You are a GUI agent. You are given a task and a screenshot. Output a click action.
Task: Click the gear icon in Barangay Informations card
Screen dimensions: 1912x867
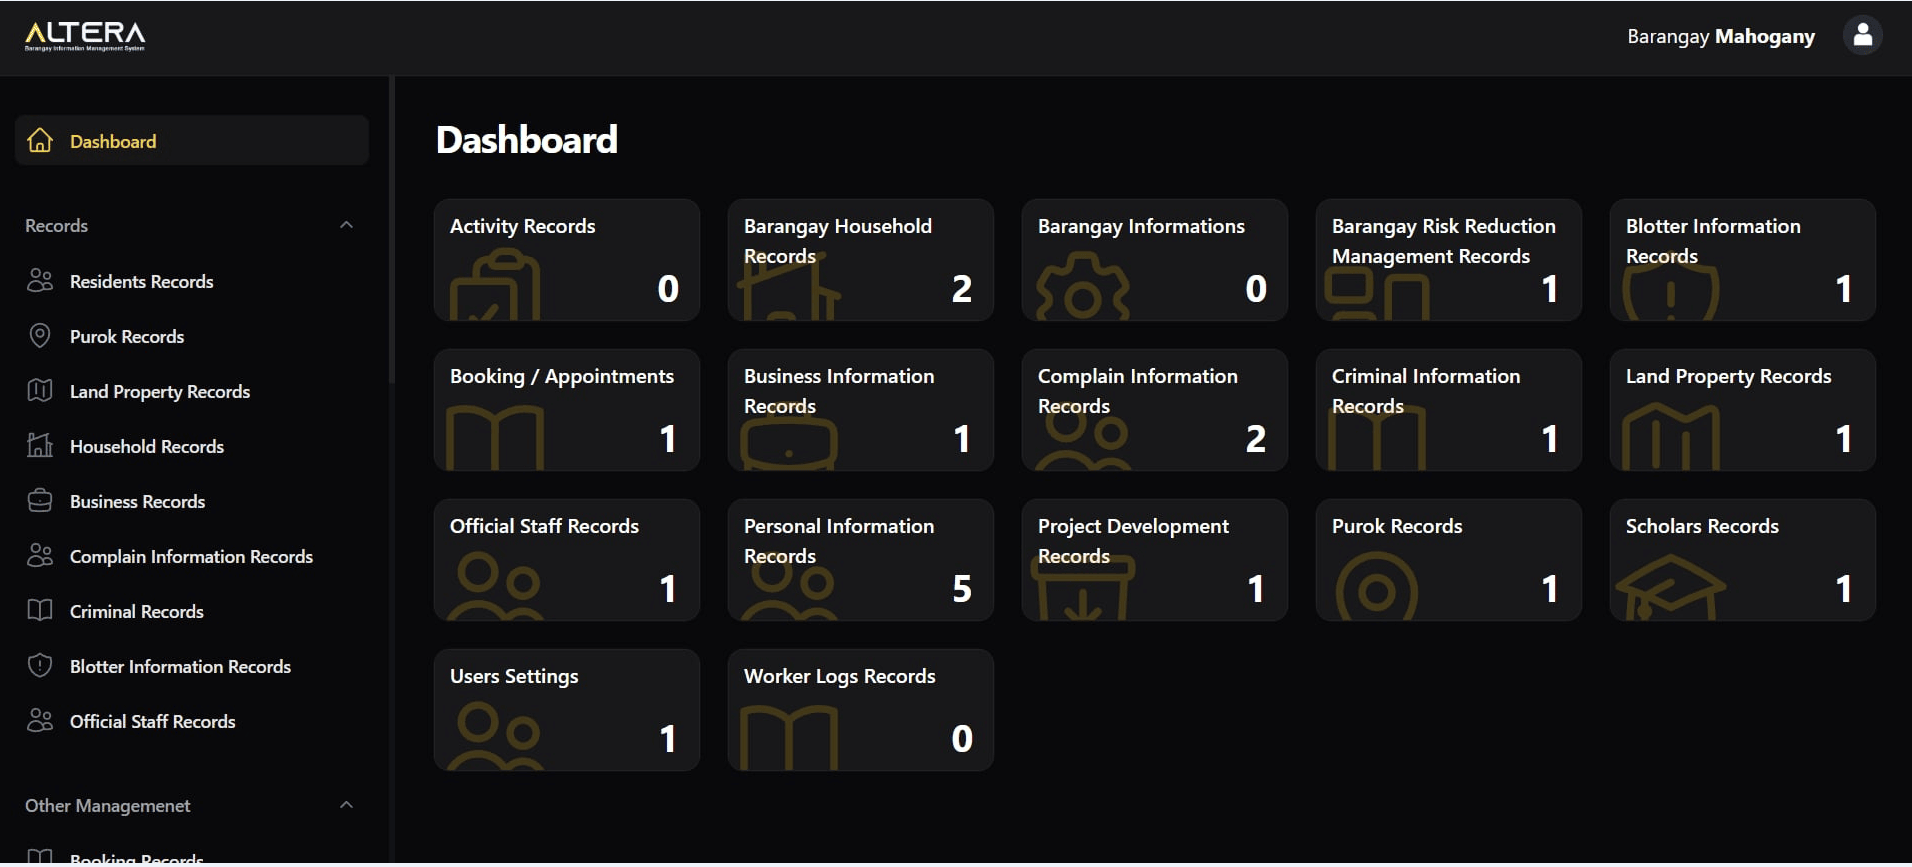click(x=1082, y=287)
